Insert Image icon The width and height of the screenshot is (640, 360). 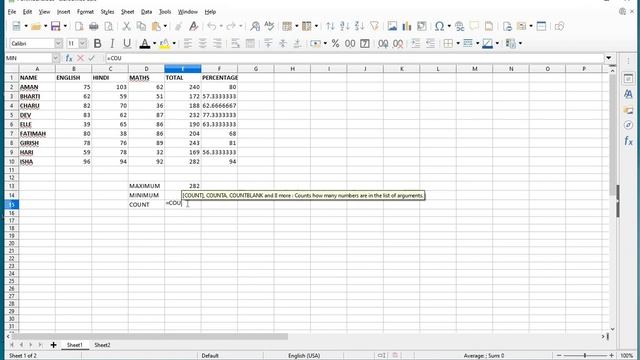392,27
